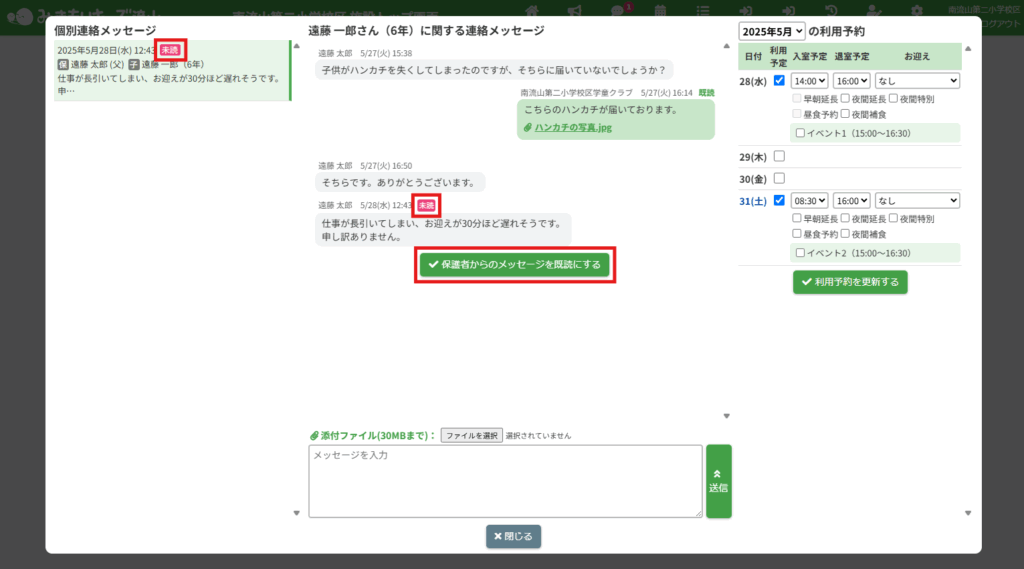Expand the お迎え dropdown for 31(土)

point(917,200)
